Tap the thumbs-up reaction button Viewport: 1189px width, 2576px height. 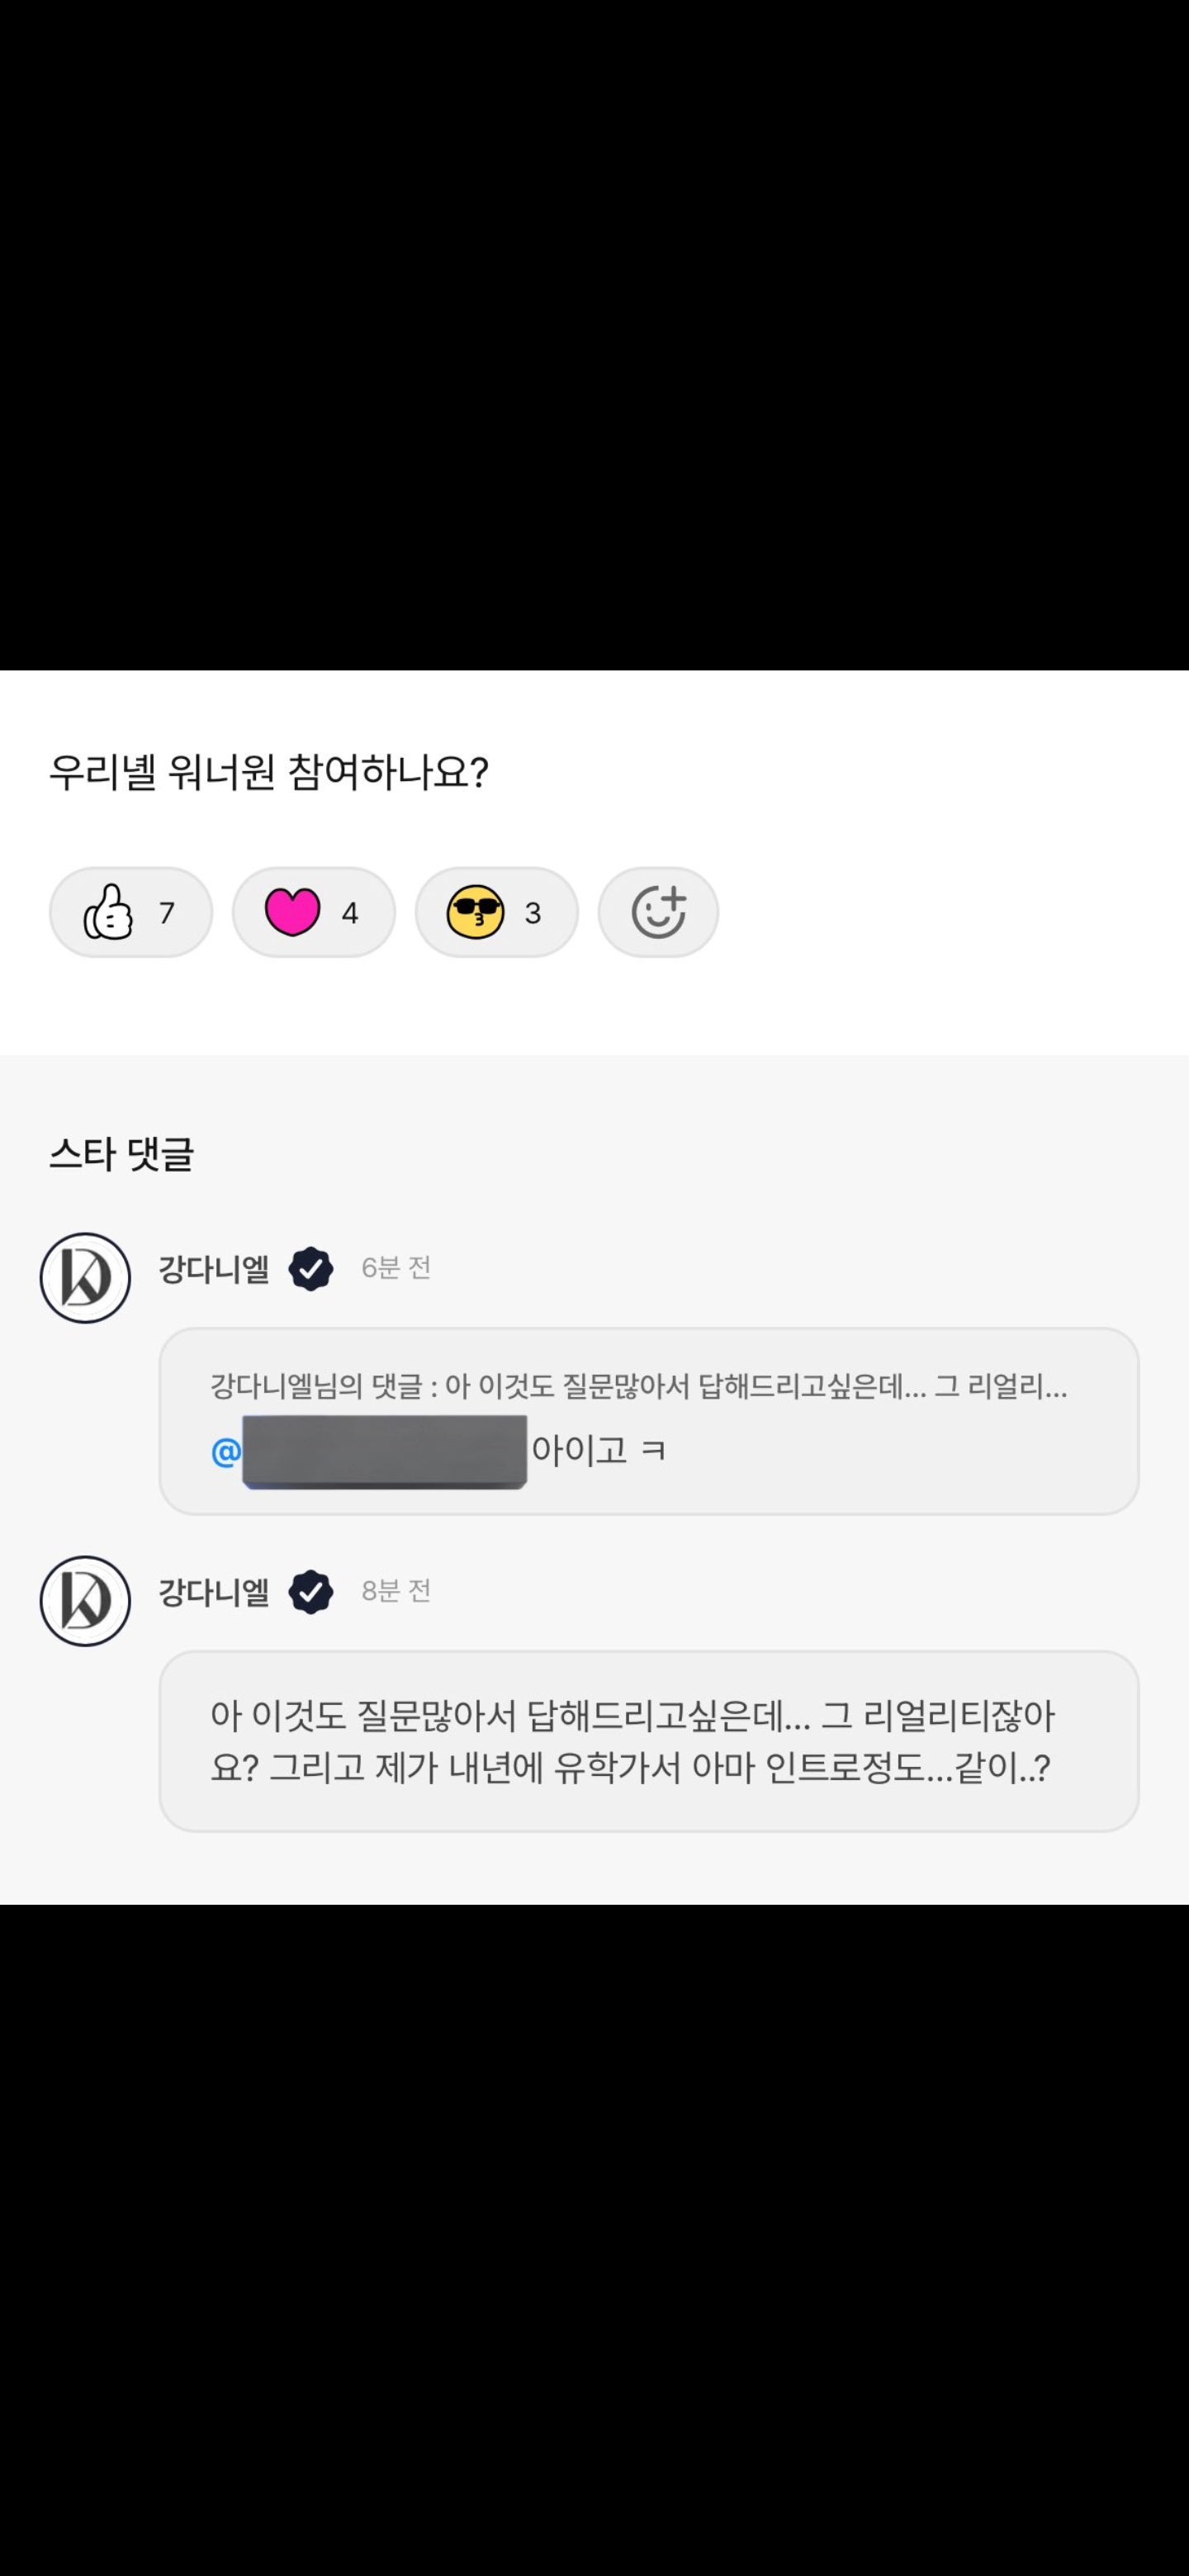pyautogui.click(x=131, y=912)
